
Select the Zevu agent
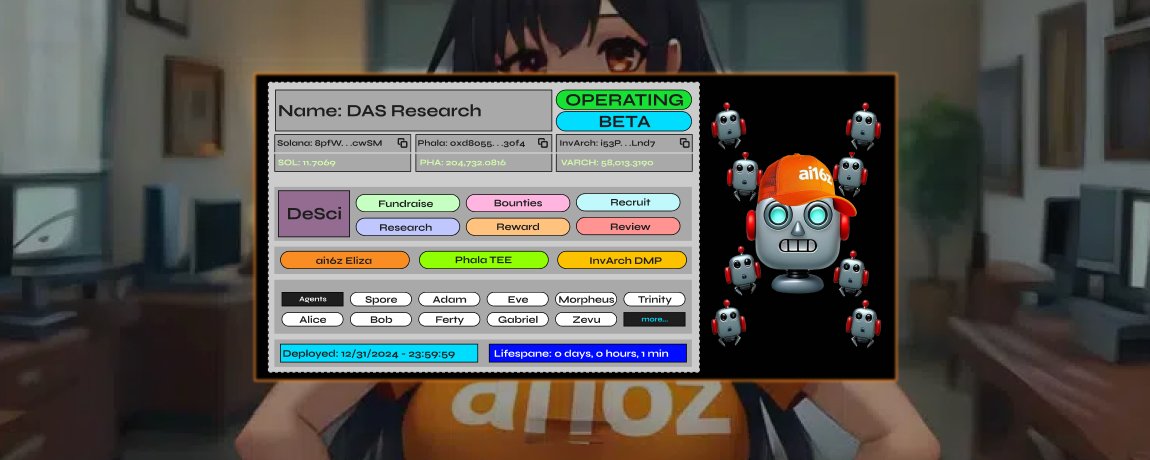[586, 319]
